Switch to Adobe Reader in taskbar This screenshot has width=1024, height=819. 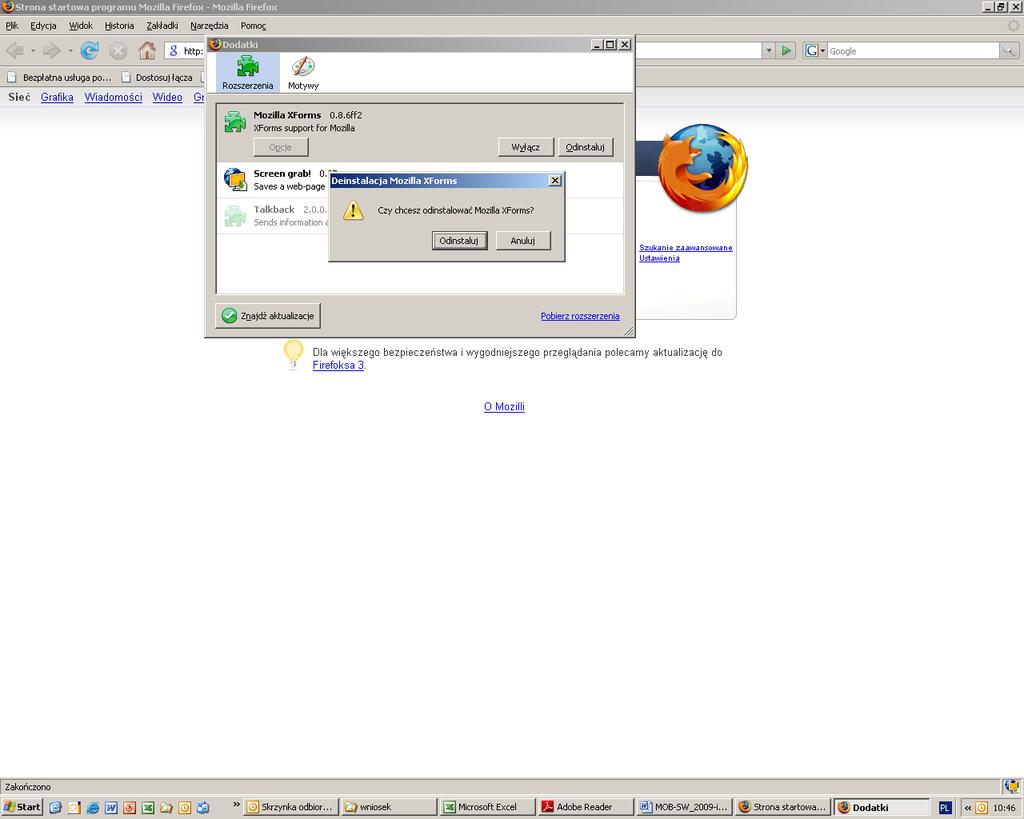[586, 807]
